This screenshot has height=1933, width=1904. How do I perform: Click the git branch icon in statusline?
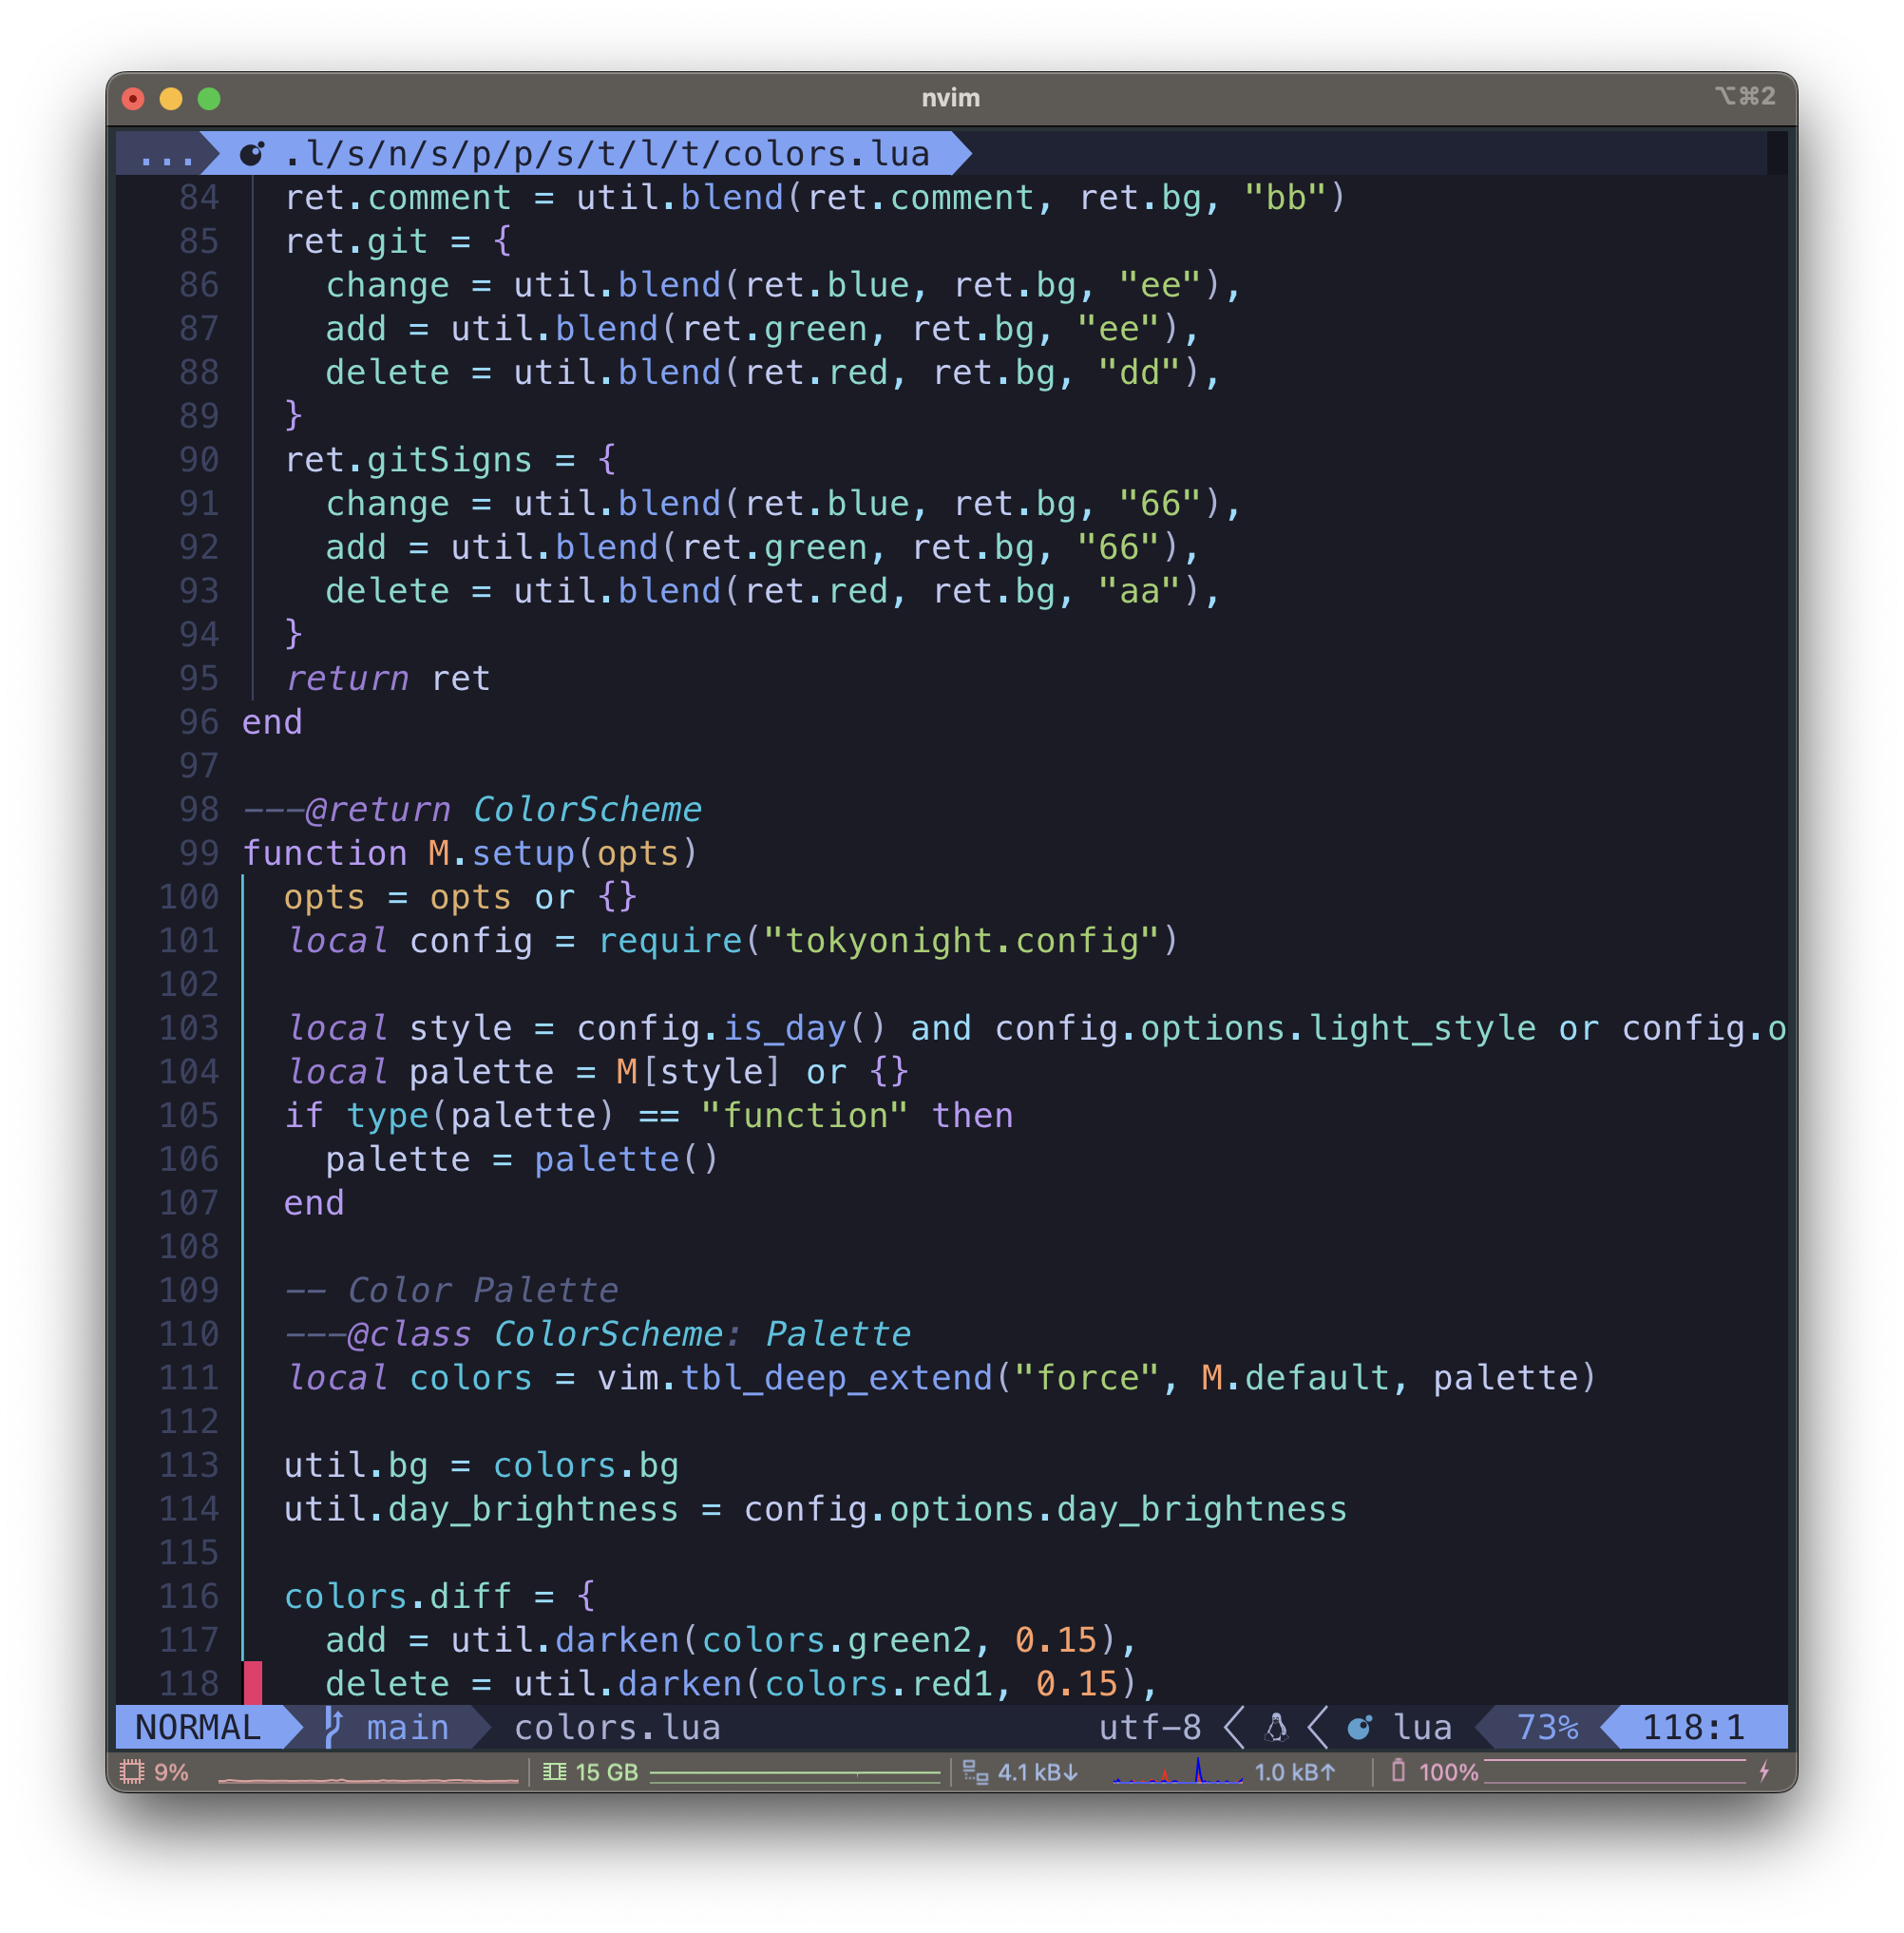tap(334, 1728)
